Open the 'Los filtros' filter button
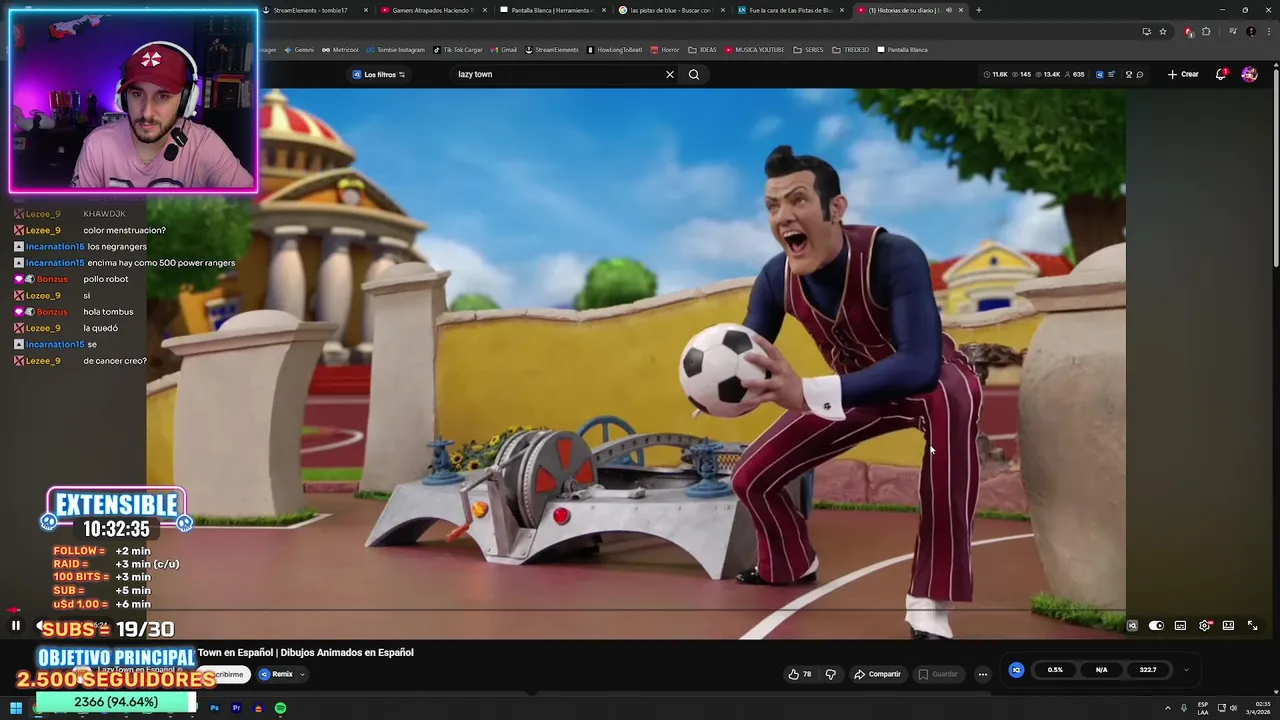This screenshot has height=720, width=1280. [379, 74]
